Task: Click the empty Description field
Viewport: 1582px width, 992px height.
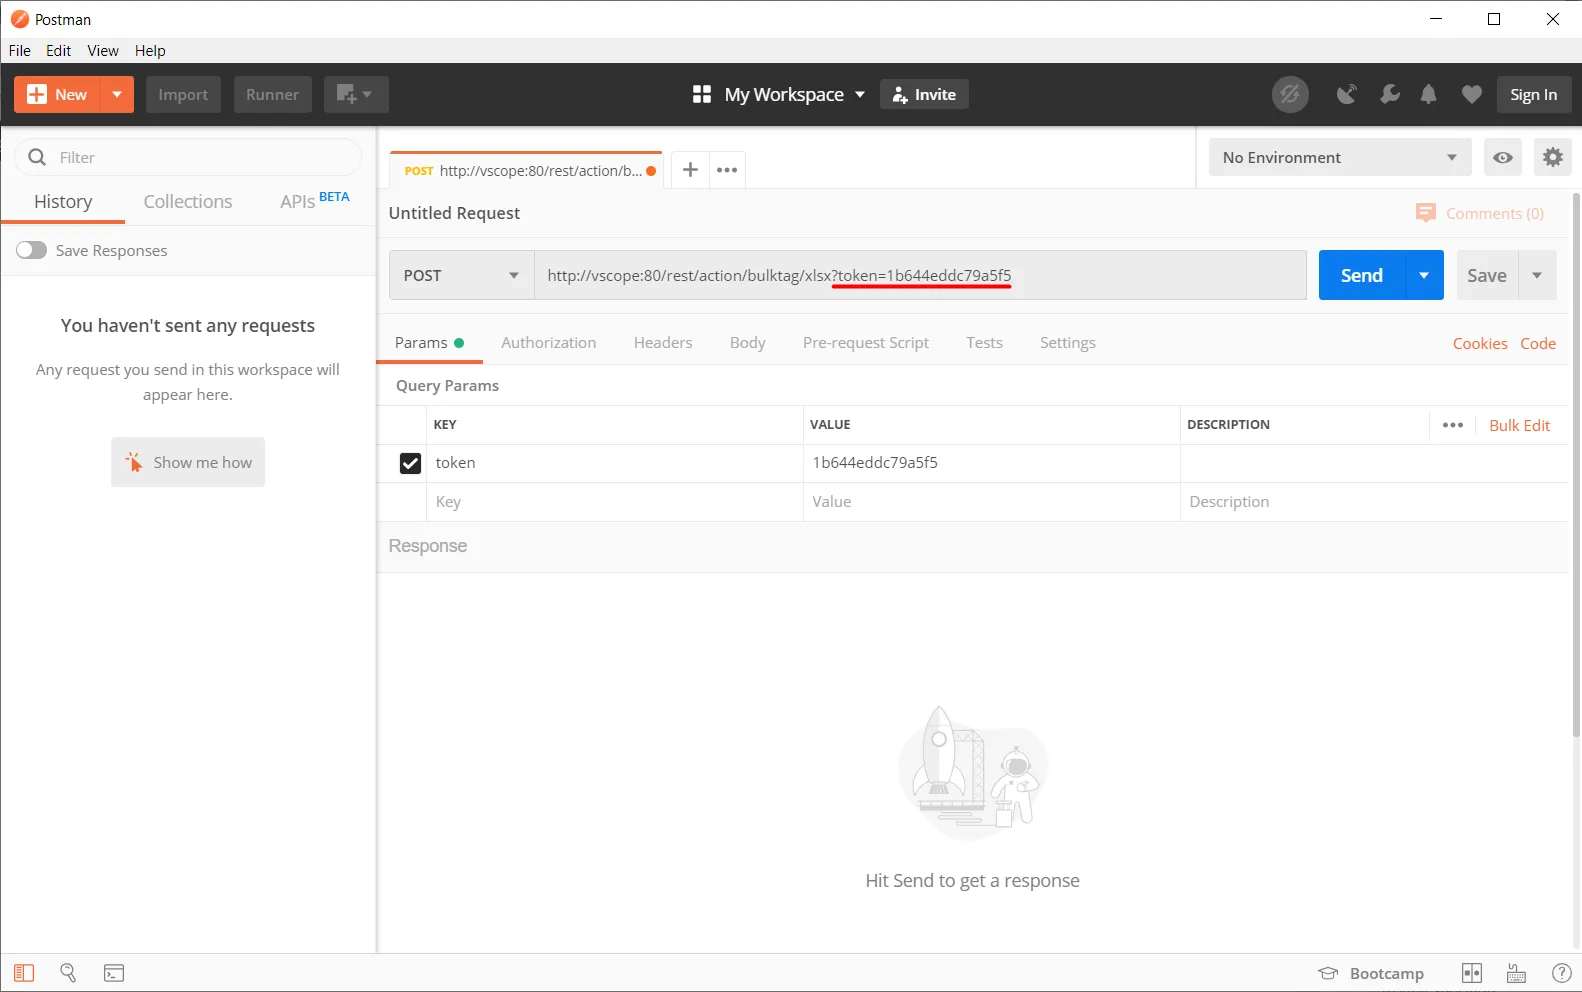Action: [x=1374, y=502]
